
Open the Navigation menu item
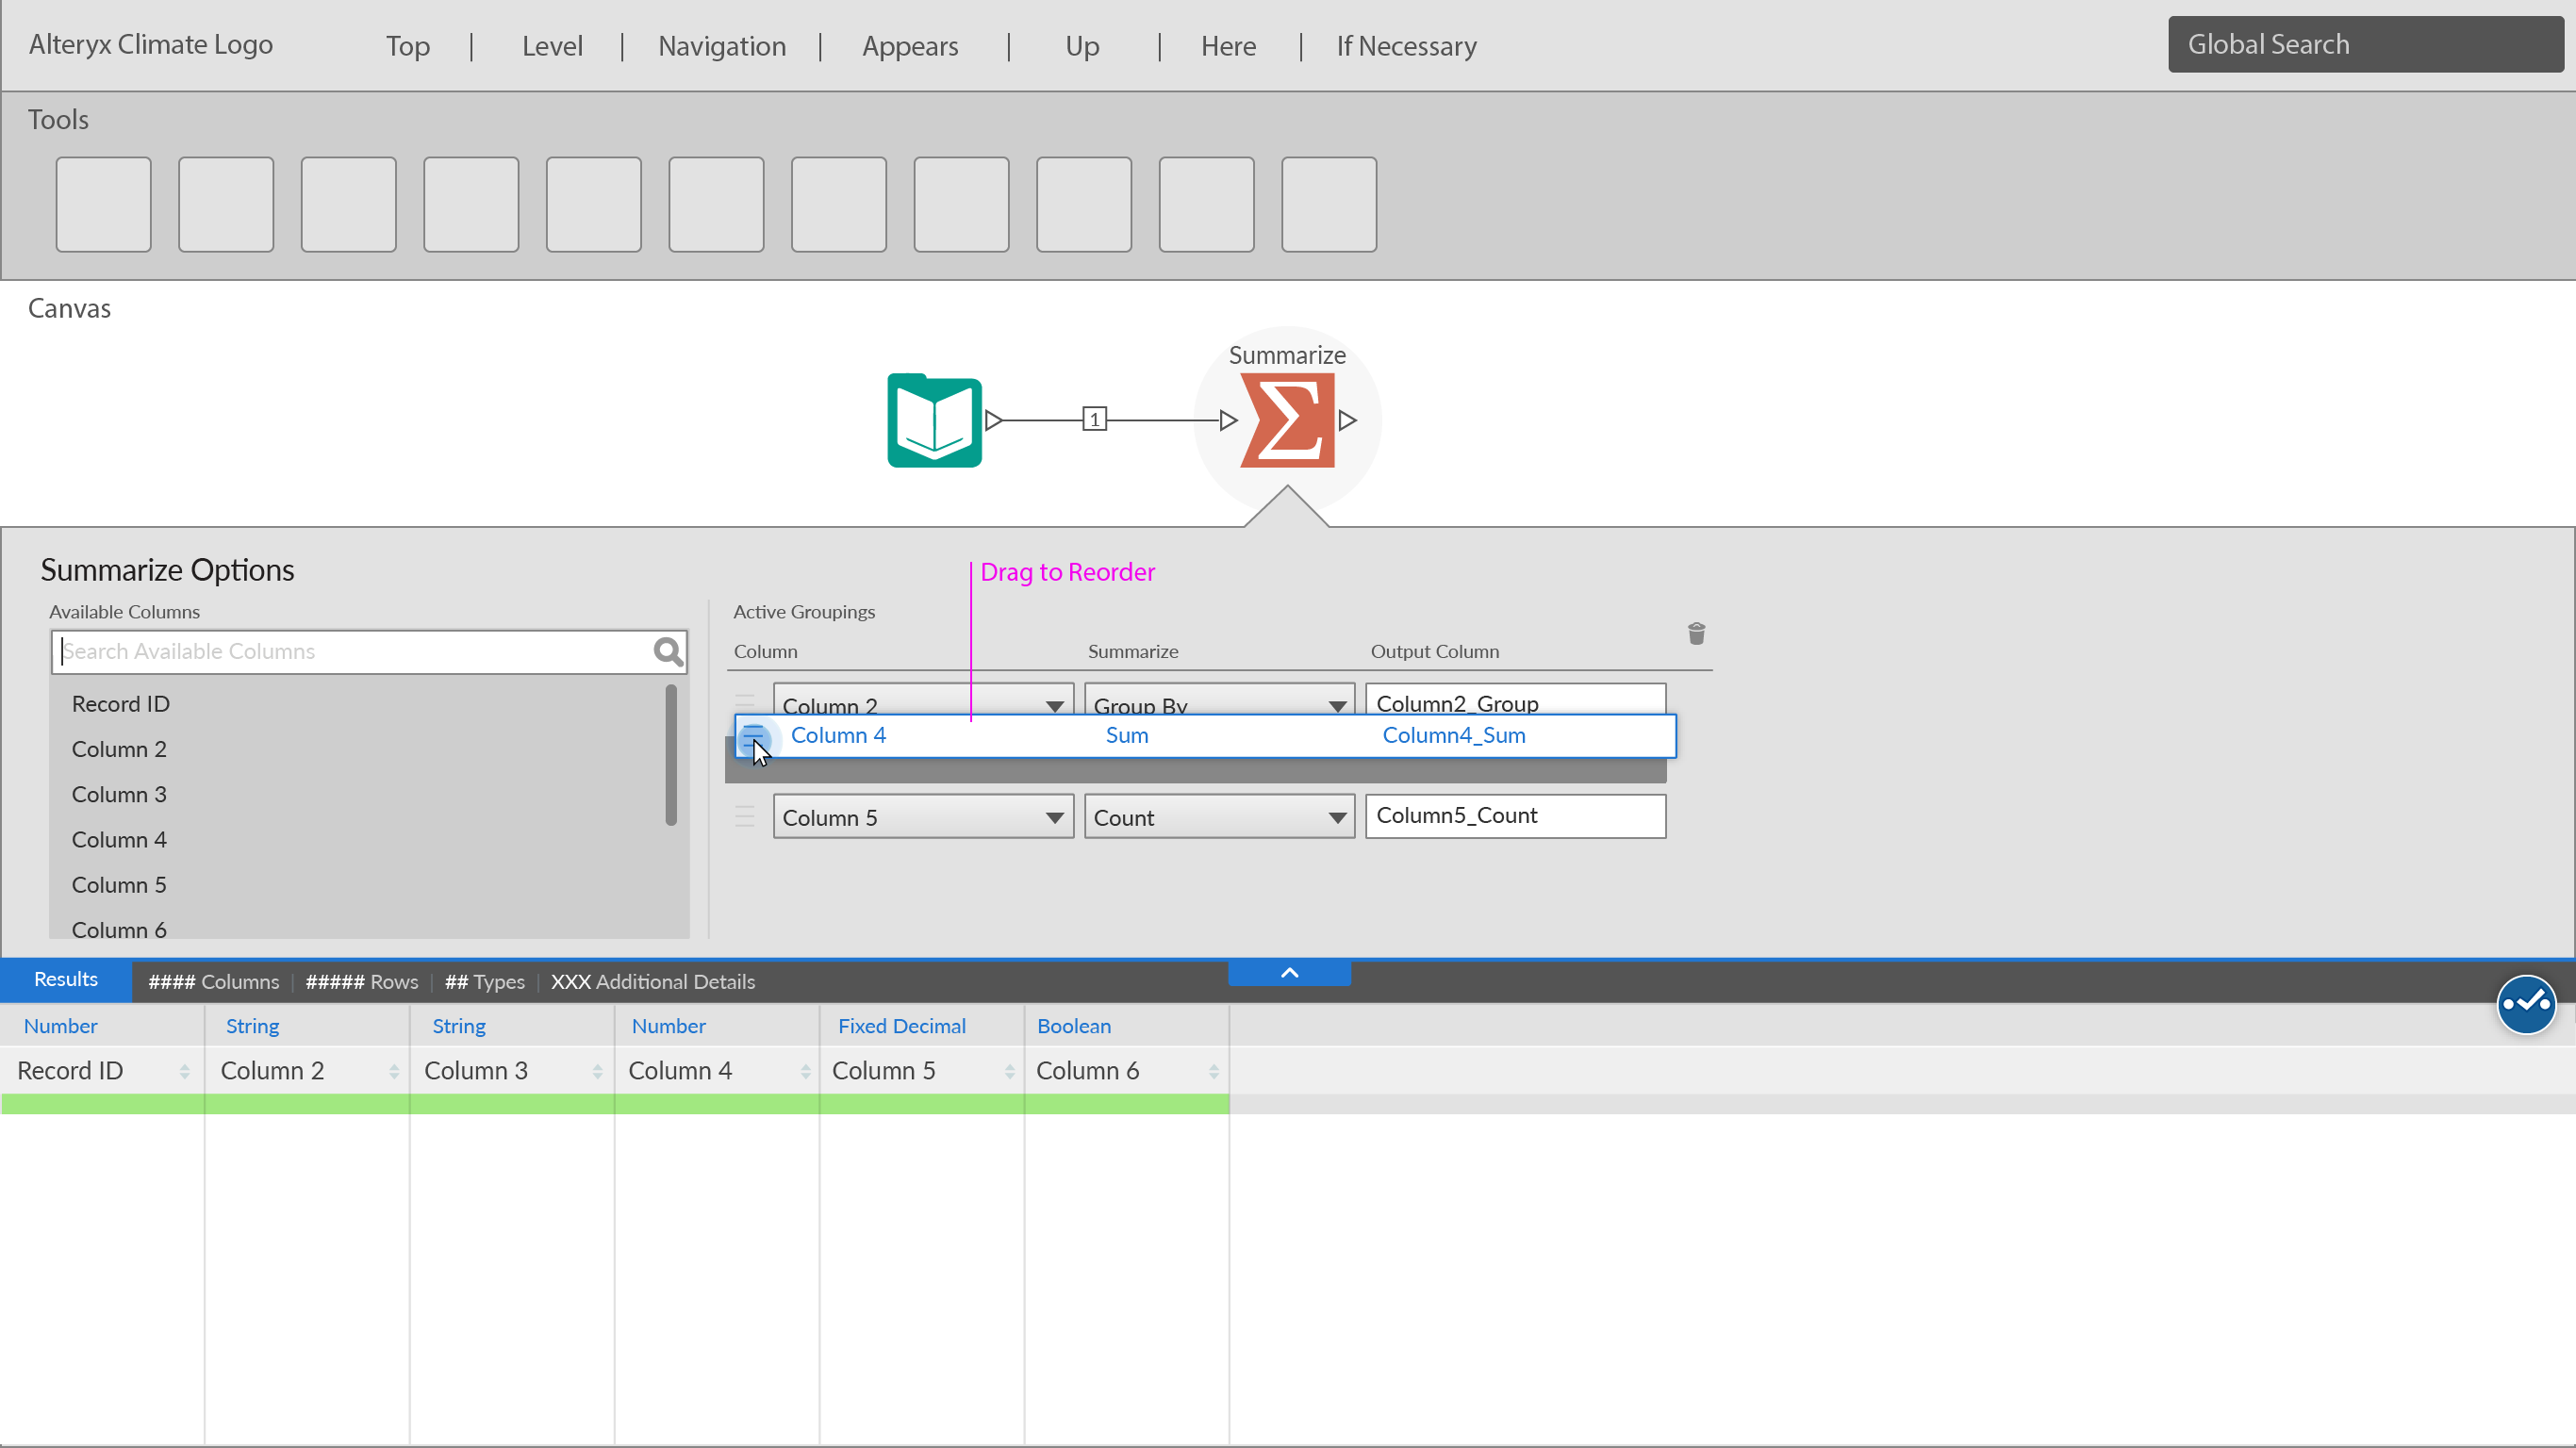[721, 46]
